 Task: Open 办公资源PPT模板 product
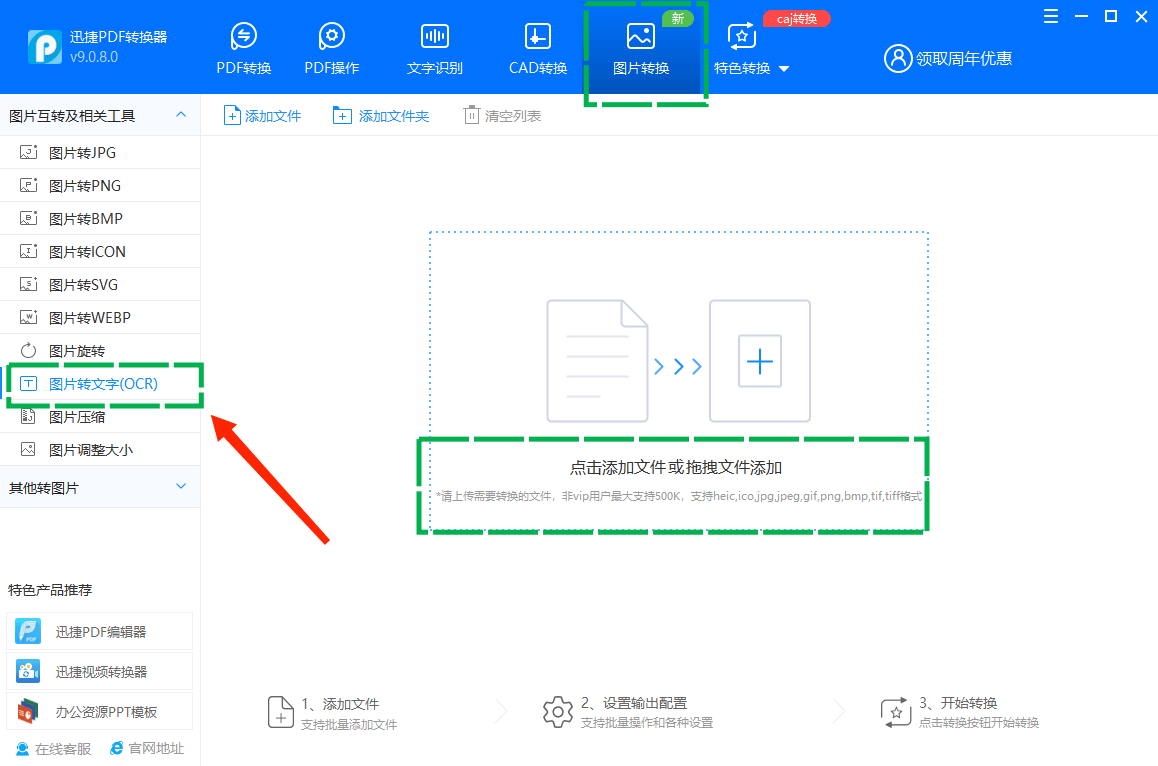click(x=100, y=711)
